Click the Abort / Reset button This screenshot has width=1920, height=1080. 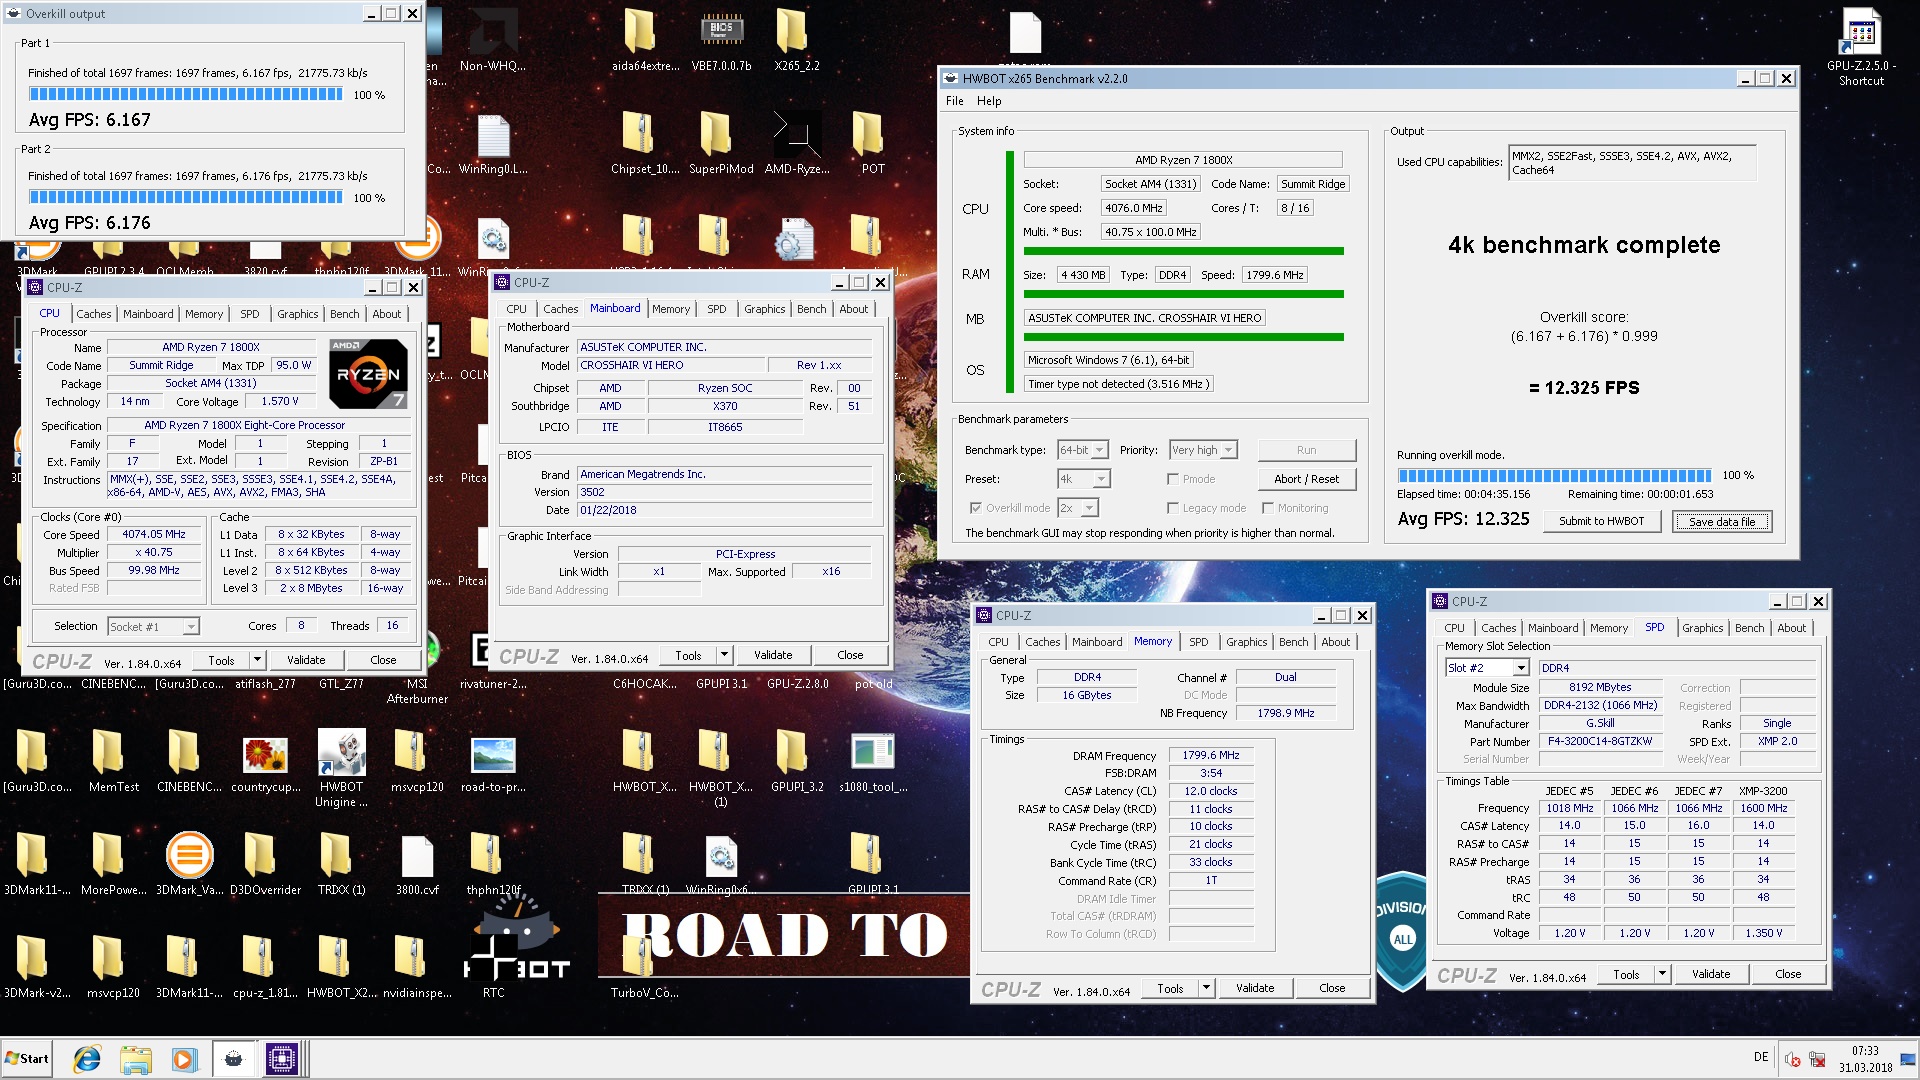point(1307,479)
